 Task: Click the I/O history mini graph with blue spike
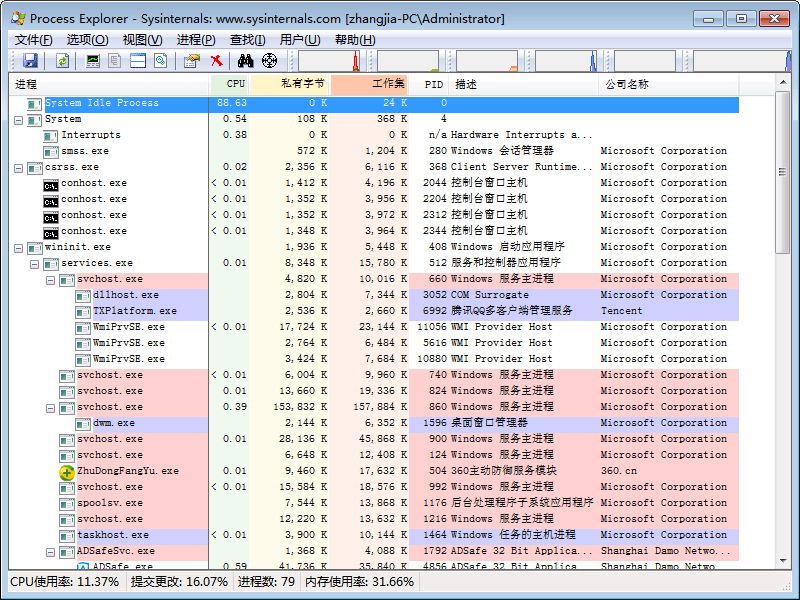566,61
